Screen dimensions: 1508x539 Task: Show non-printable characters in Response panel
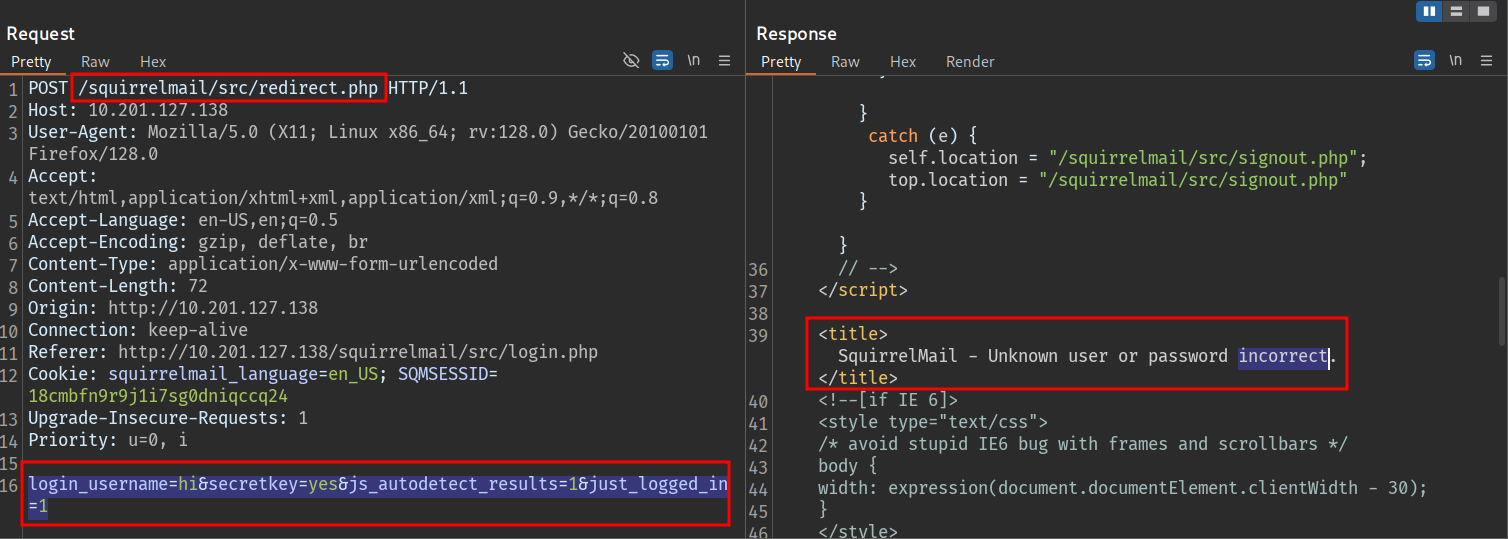click(x=1455, y=61)
